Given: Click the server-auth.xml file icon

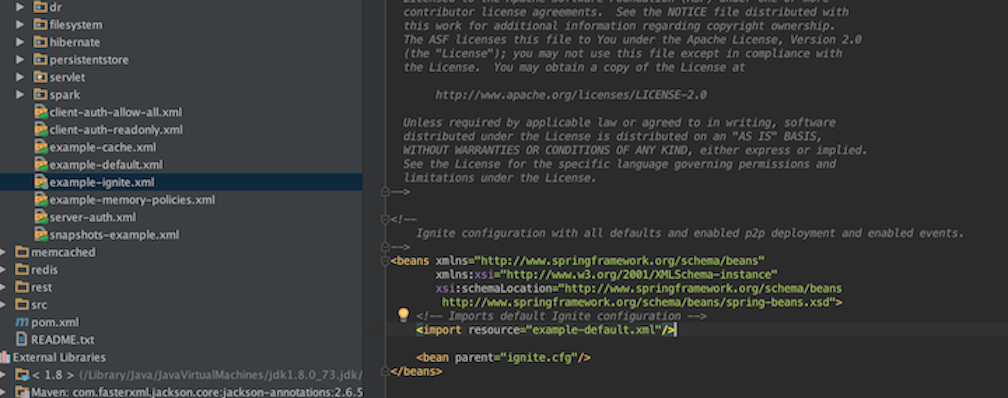Looking at the screenshot, I should point(40,217).
